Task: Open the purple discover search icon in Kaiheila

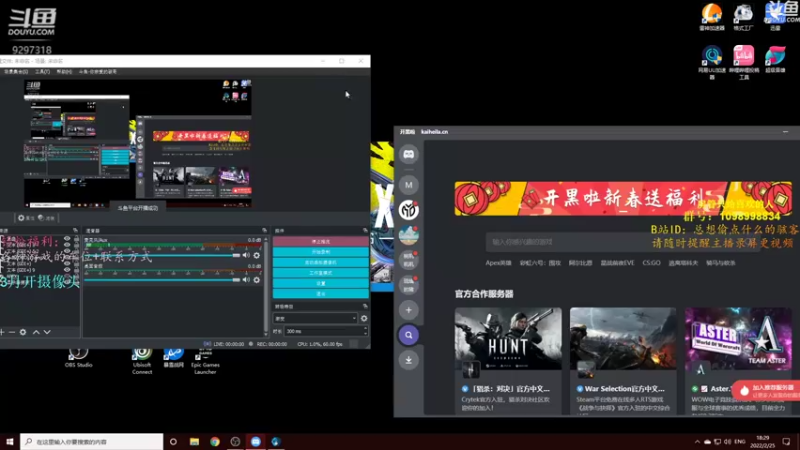Action: (x=409, y=335)
